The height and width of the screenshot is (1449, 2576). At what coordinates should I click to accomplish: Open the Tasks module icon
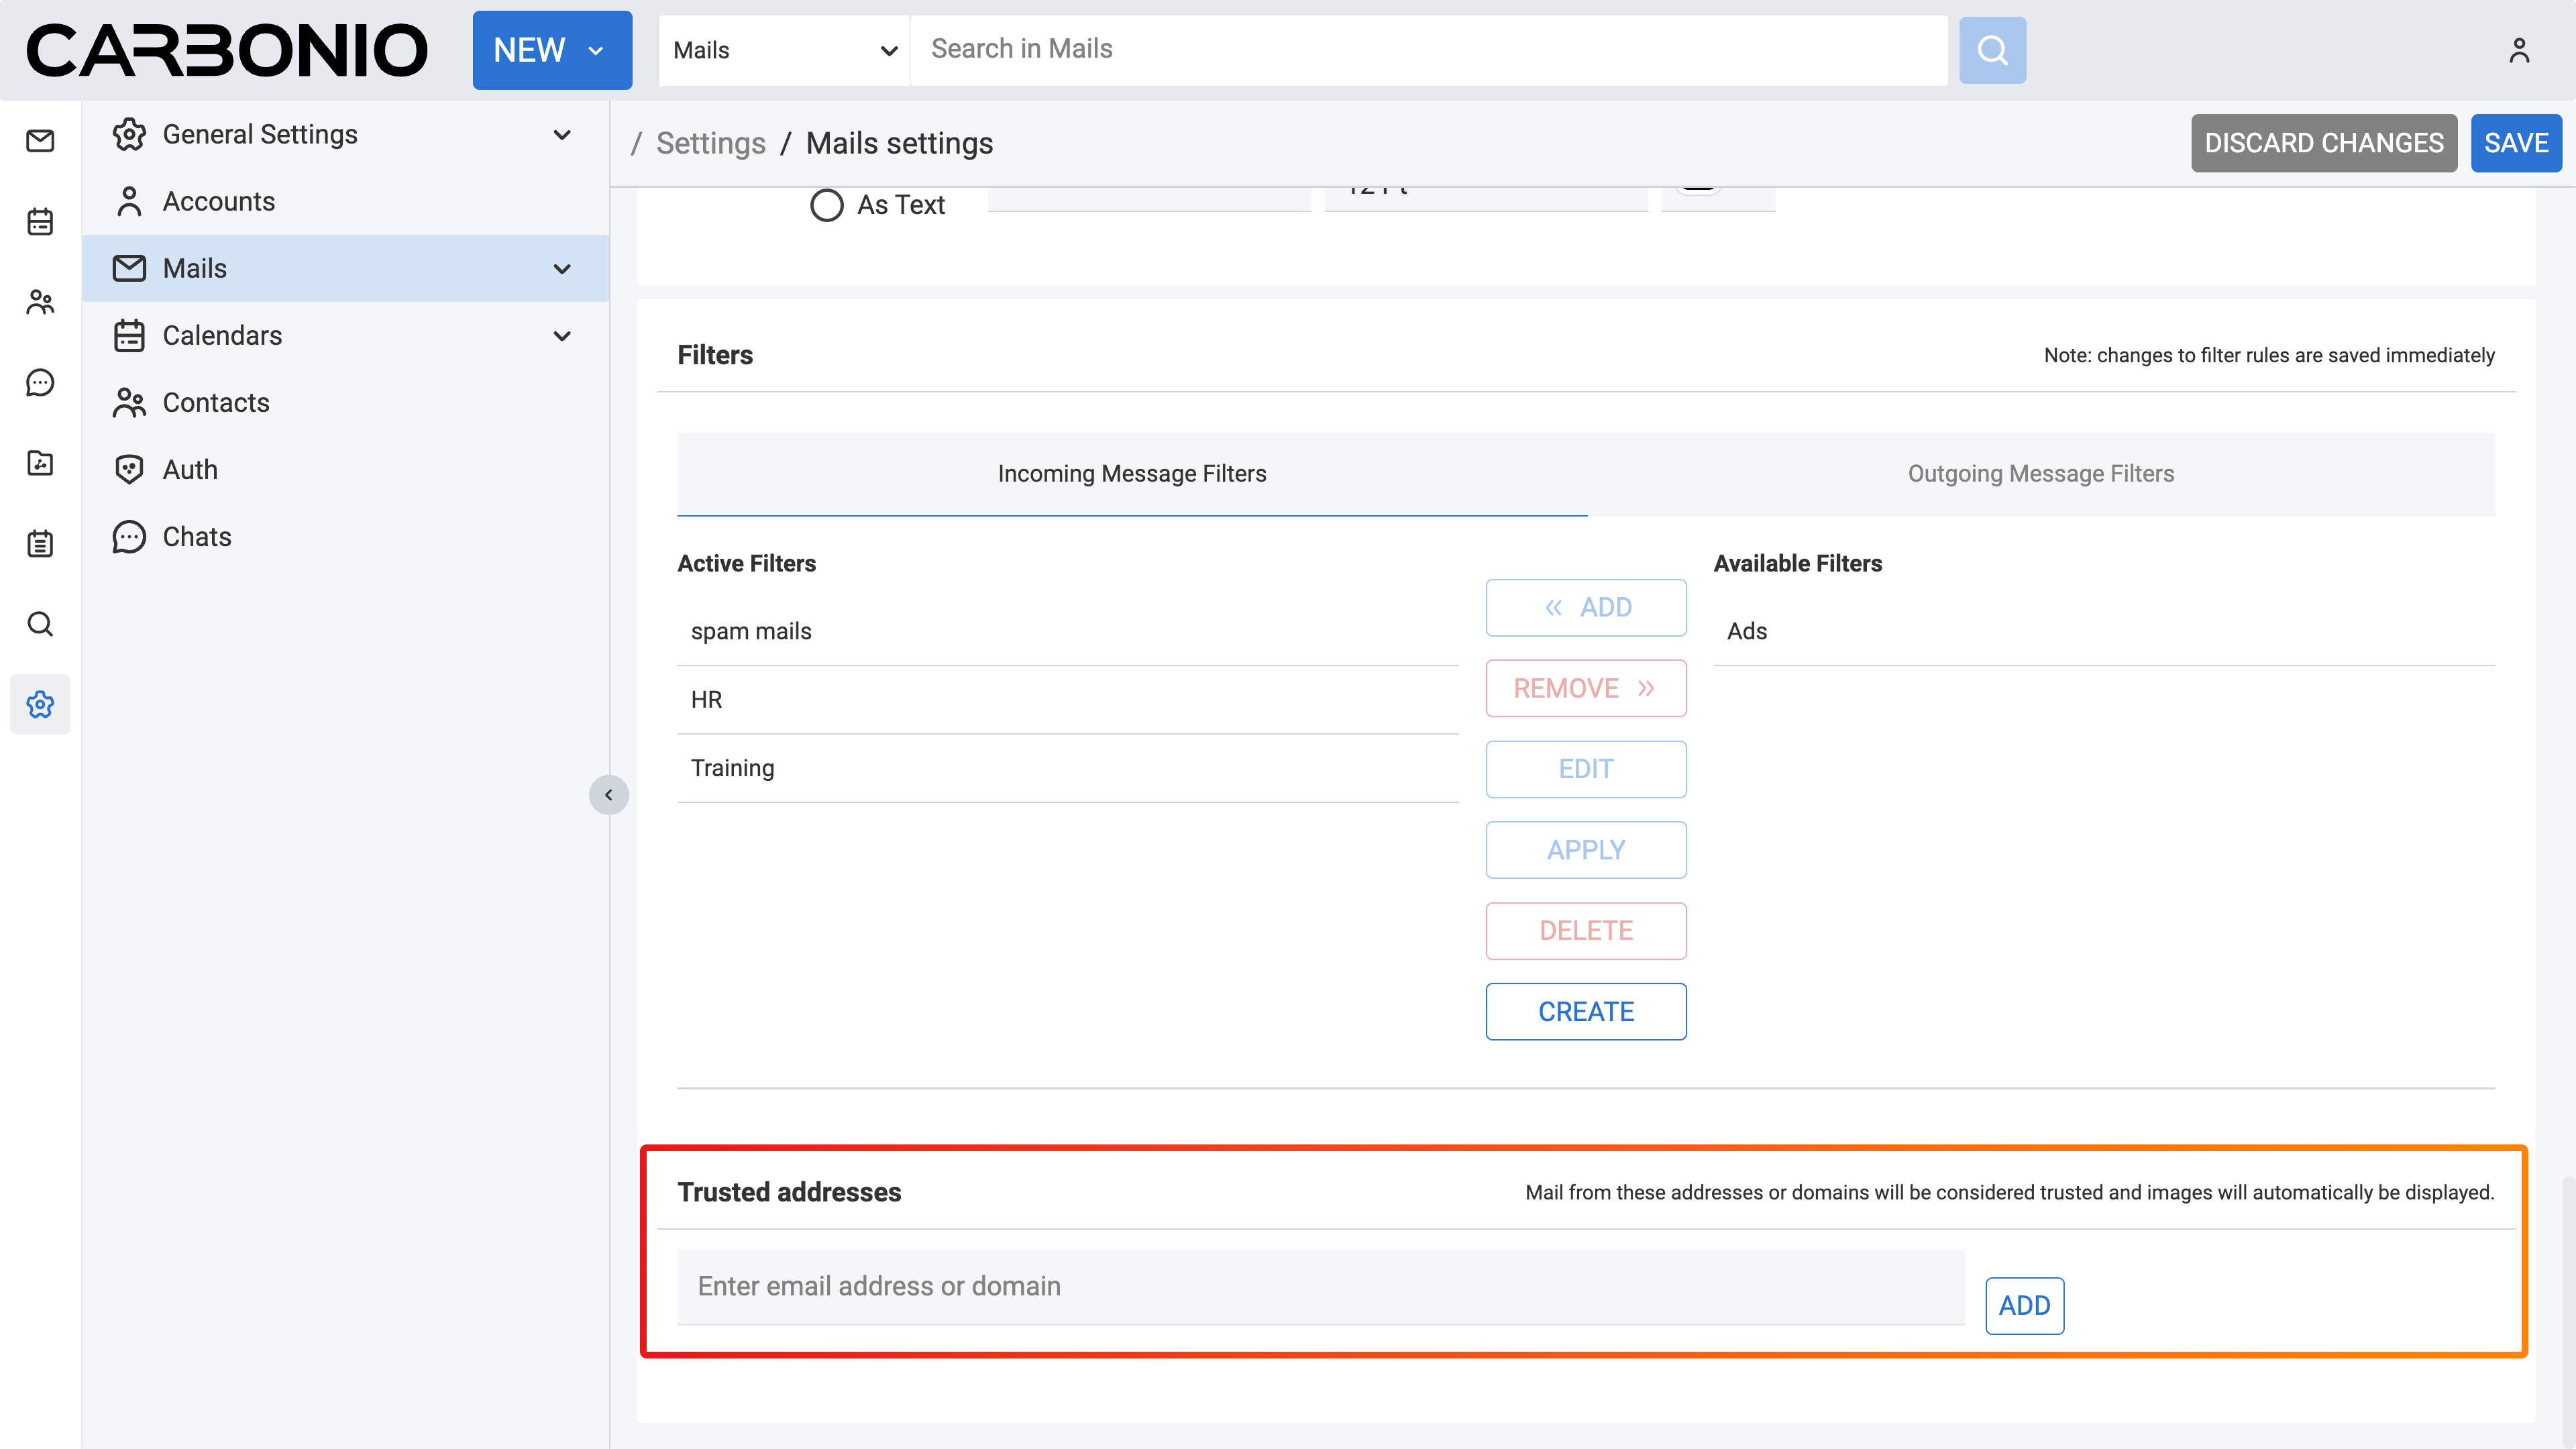(40, 544)
